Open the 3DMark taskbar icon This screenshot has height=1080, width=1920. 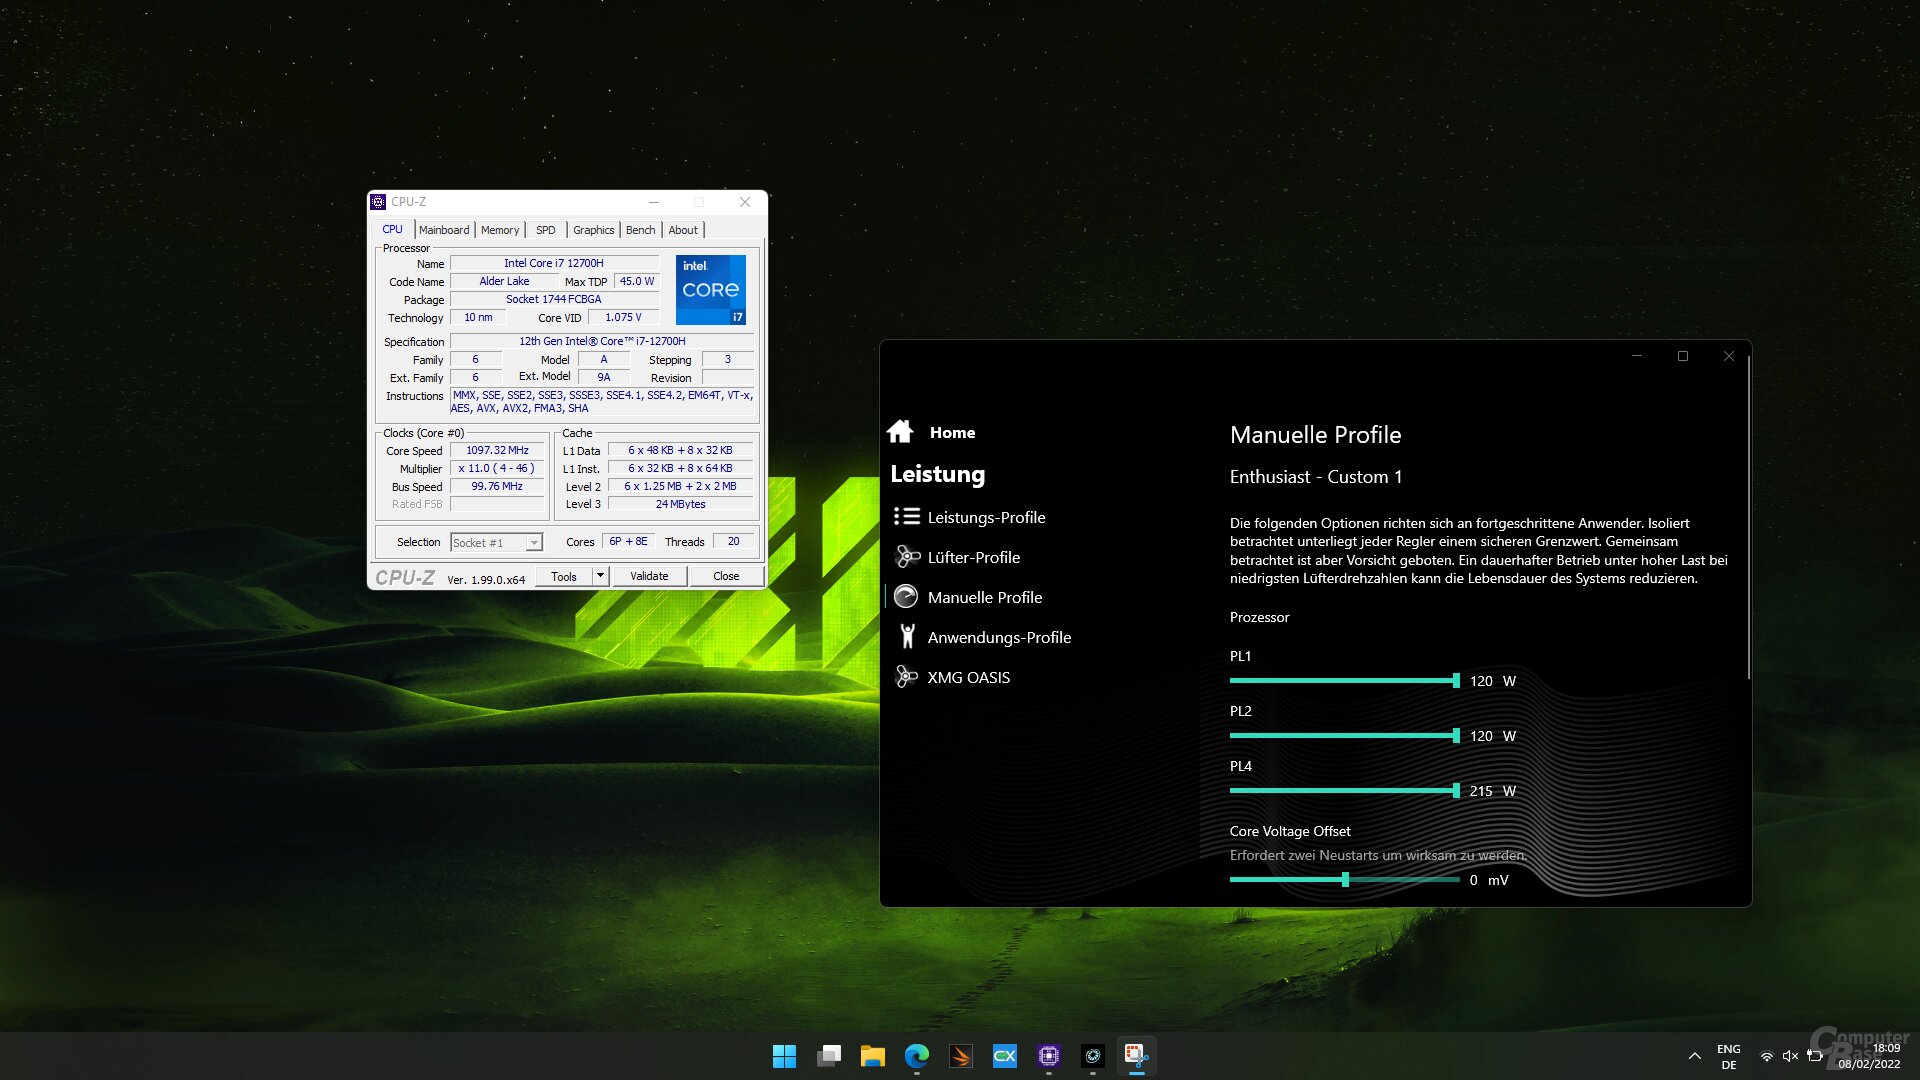pyautogui.click(x=960, y=1056)
